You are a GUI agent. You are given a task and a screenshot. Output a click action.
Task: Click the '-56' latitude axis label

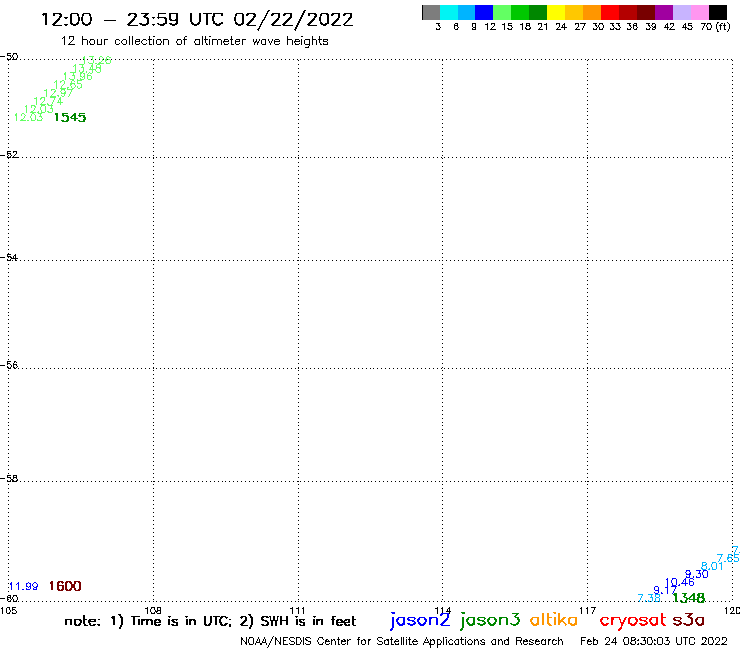(9, 365)
